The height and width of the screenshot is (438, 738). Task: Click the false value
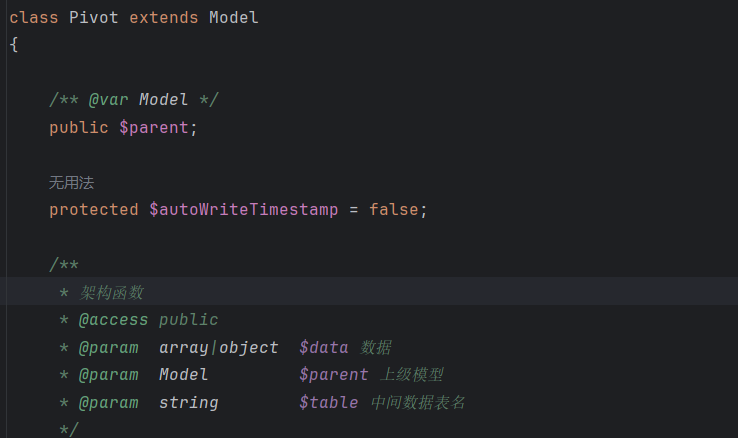coord(393,209)
